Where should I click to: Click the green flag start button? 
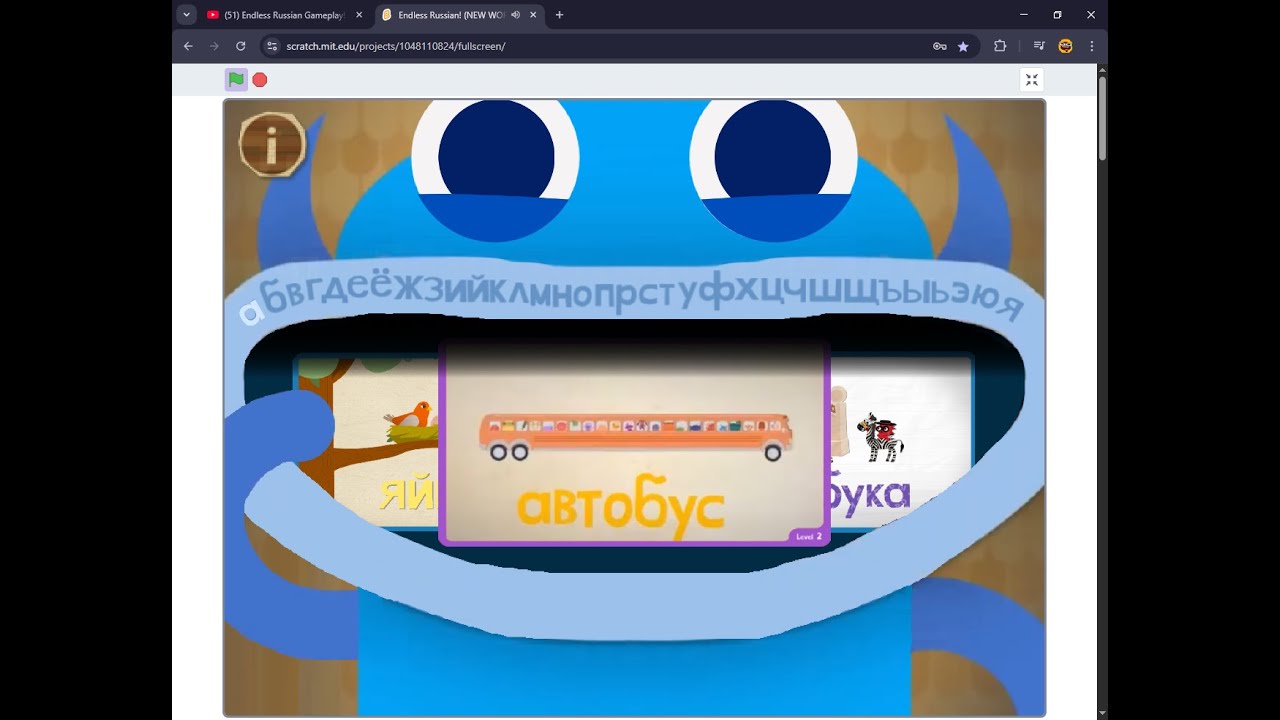(236, 79)
